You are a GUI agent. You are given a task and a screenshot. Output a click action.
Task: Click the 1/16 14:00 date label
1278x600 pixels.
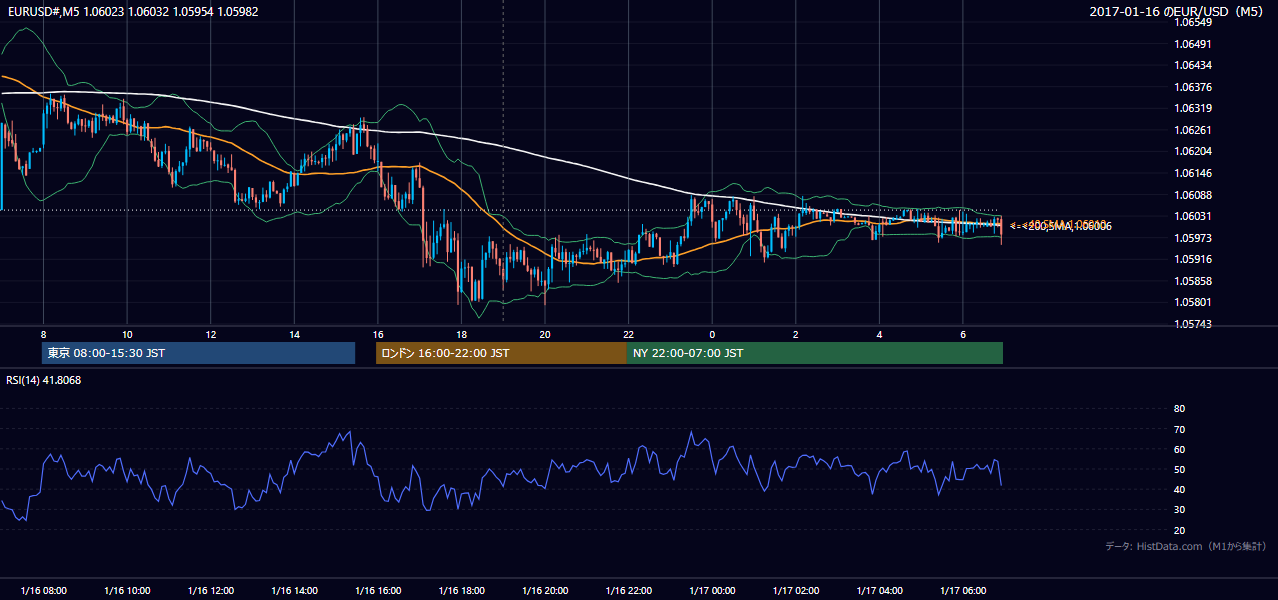(x=294, y=591)
